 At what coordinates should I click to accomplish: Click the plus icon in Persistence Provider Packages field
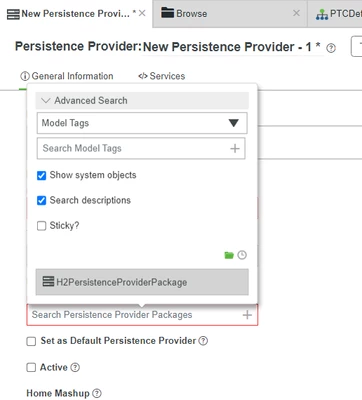pos(247,315)
